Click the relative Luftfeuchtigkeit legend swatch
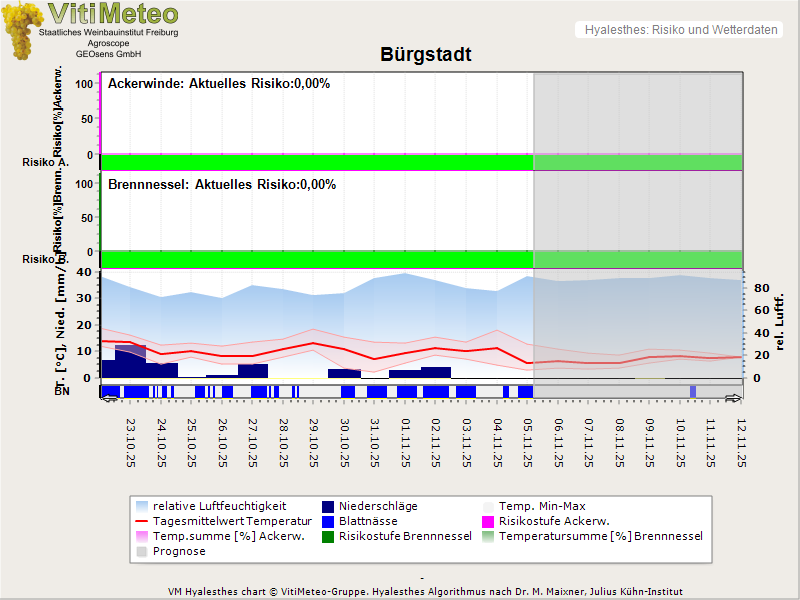The width and height of the screenshot is (800, 600). tap(142, 507)
